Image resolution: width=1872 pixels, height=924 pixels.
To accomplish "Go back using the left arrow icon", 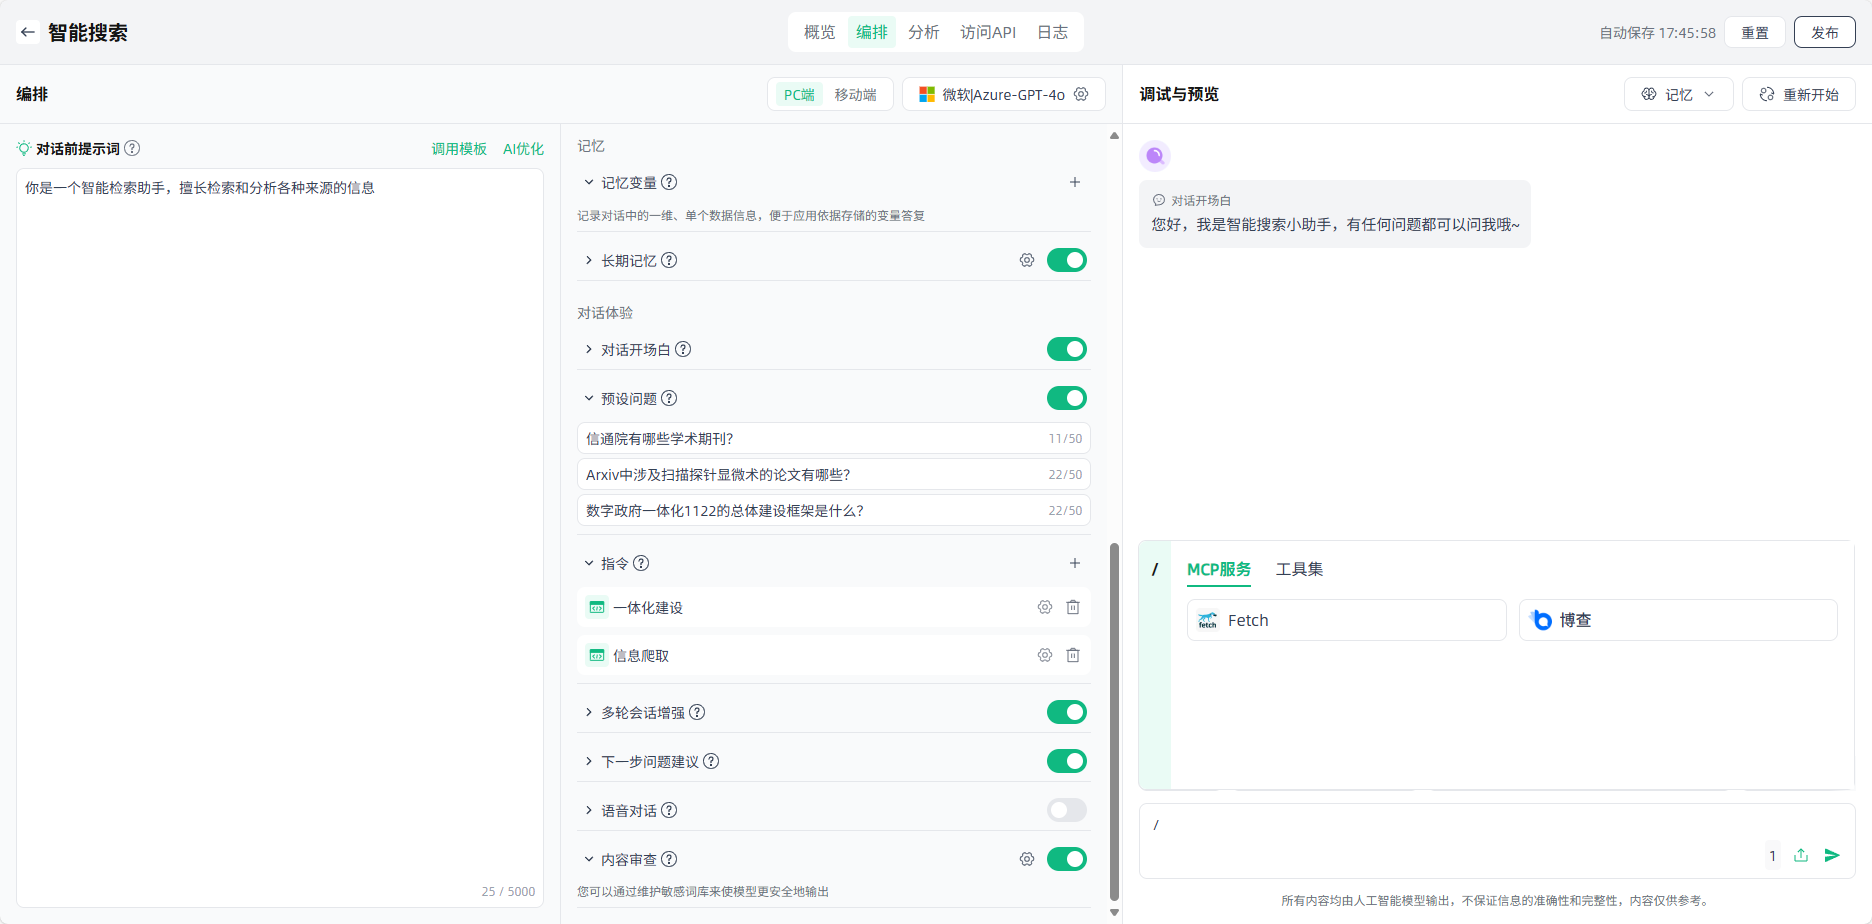I will point(28,32).
